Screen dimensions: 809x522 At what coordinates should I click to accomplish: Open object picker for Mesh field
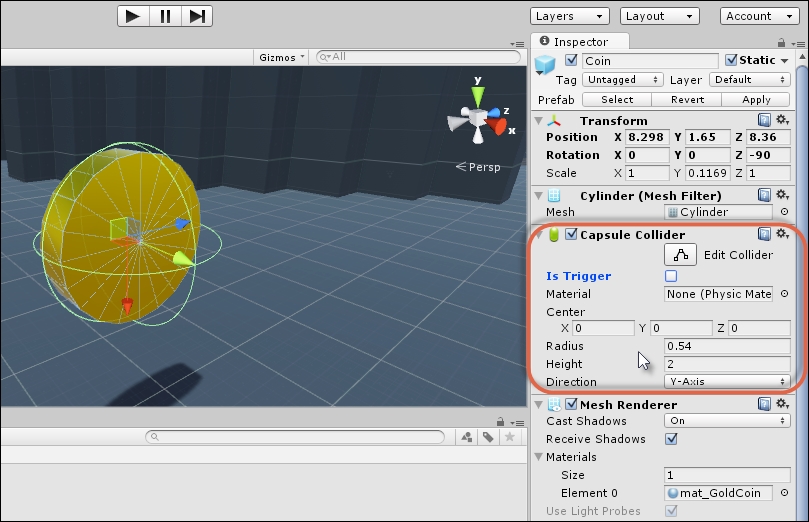[x=784, y=212]
